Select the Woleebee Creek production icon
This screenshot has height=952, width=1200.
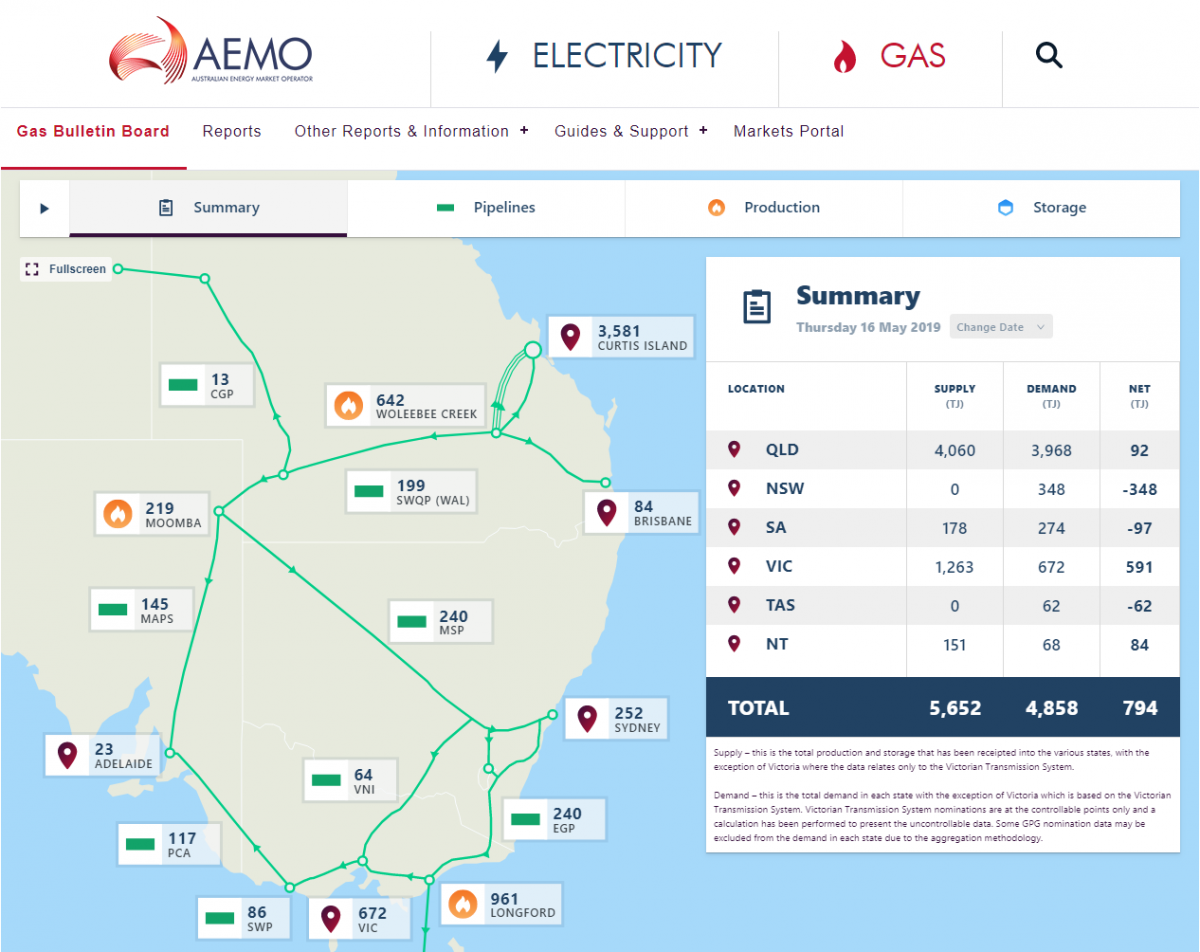348,405
